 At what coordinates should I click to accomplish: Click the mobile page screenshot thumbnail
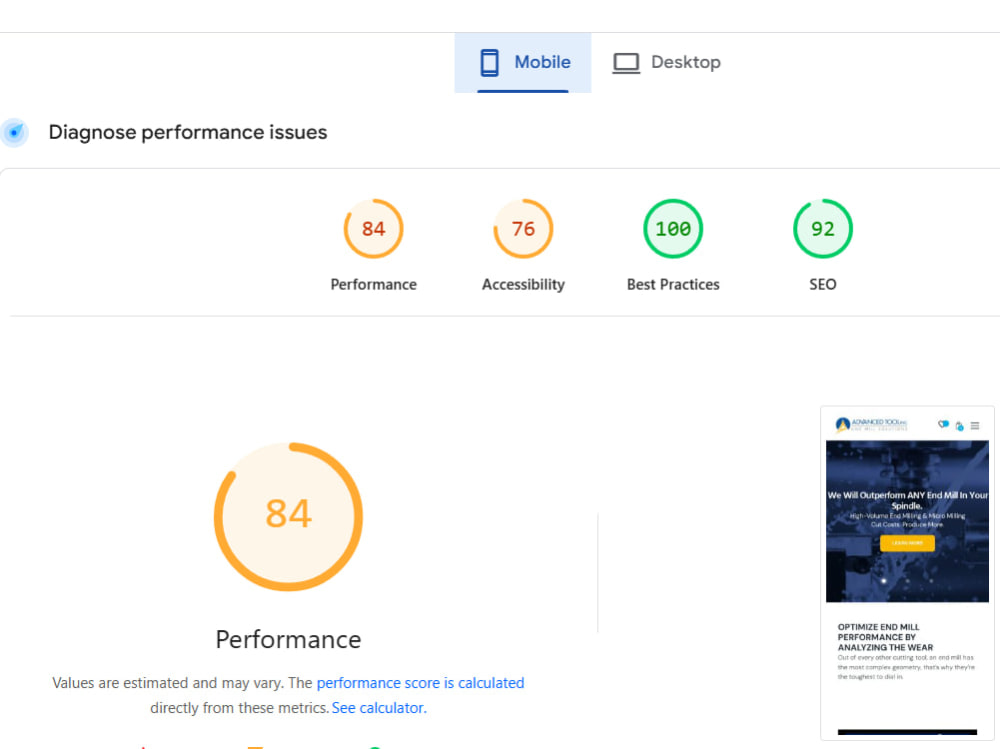[908, 572]
